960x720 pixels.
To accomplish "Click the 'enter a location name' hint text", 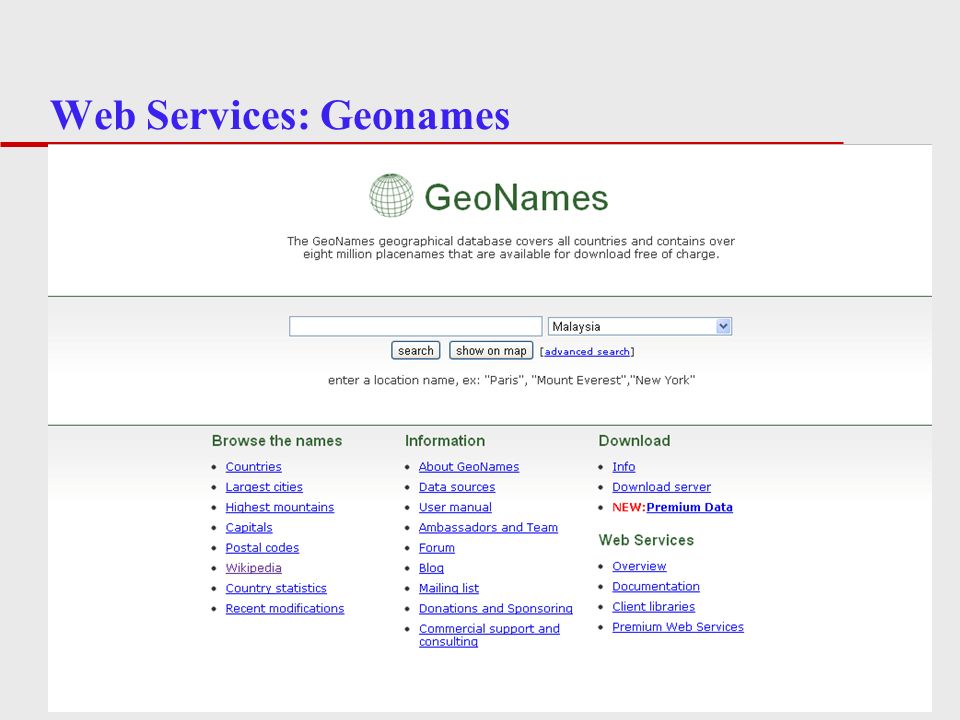I will tap(511, 380).
